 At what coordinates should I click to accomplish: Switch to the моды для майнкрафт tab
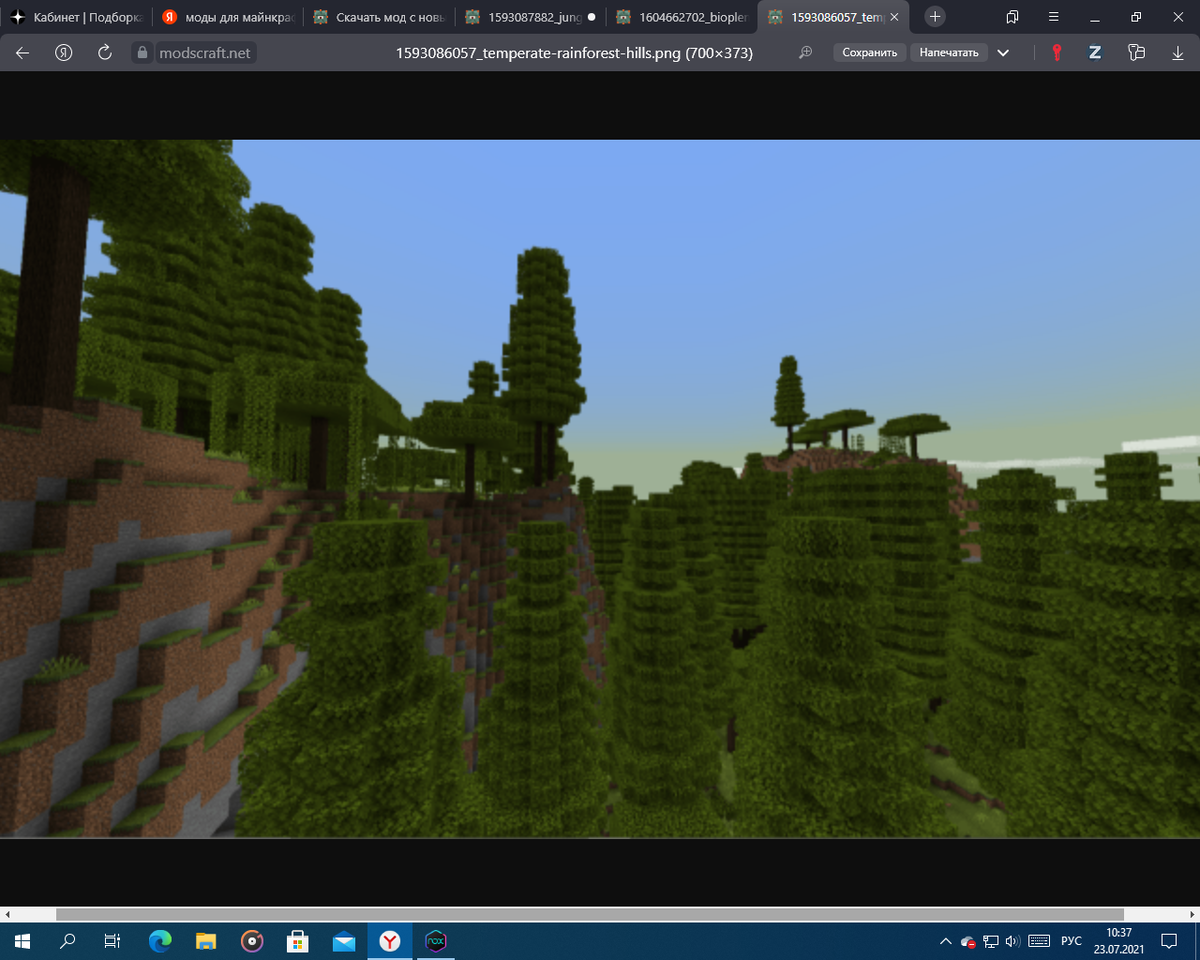[227, 17]
